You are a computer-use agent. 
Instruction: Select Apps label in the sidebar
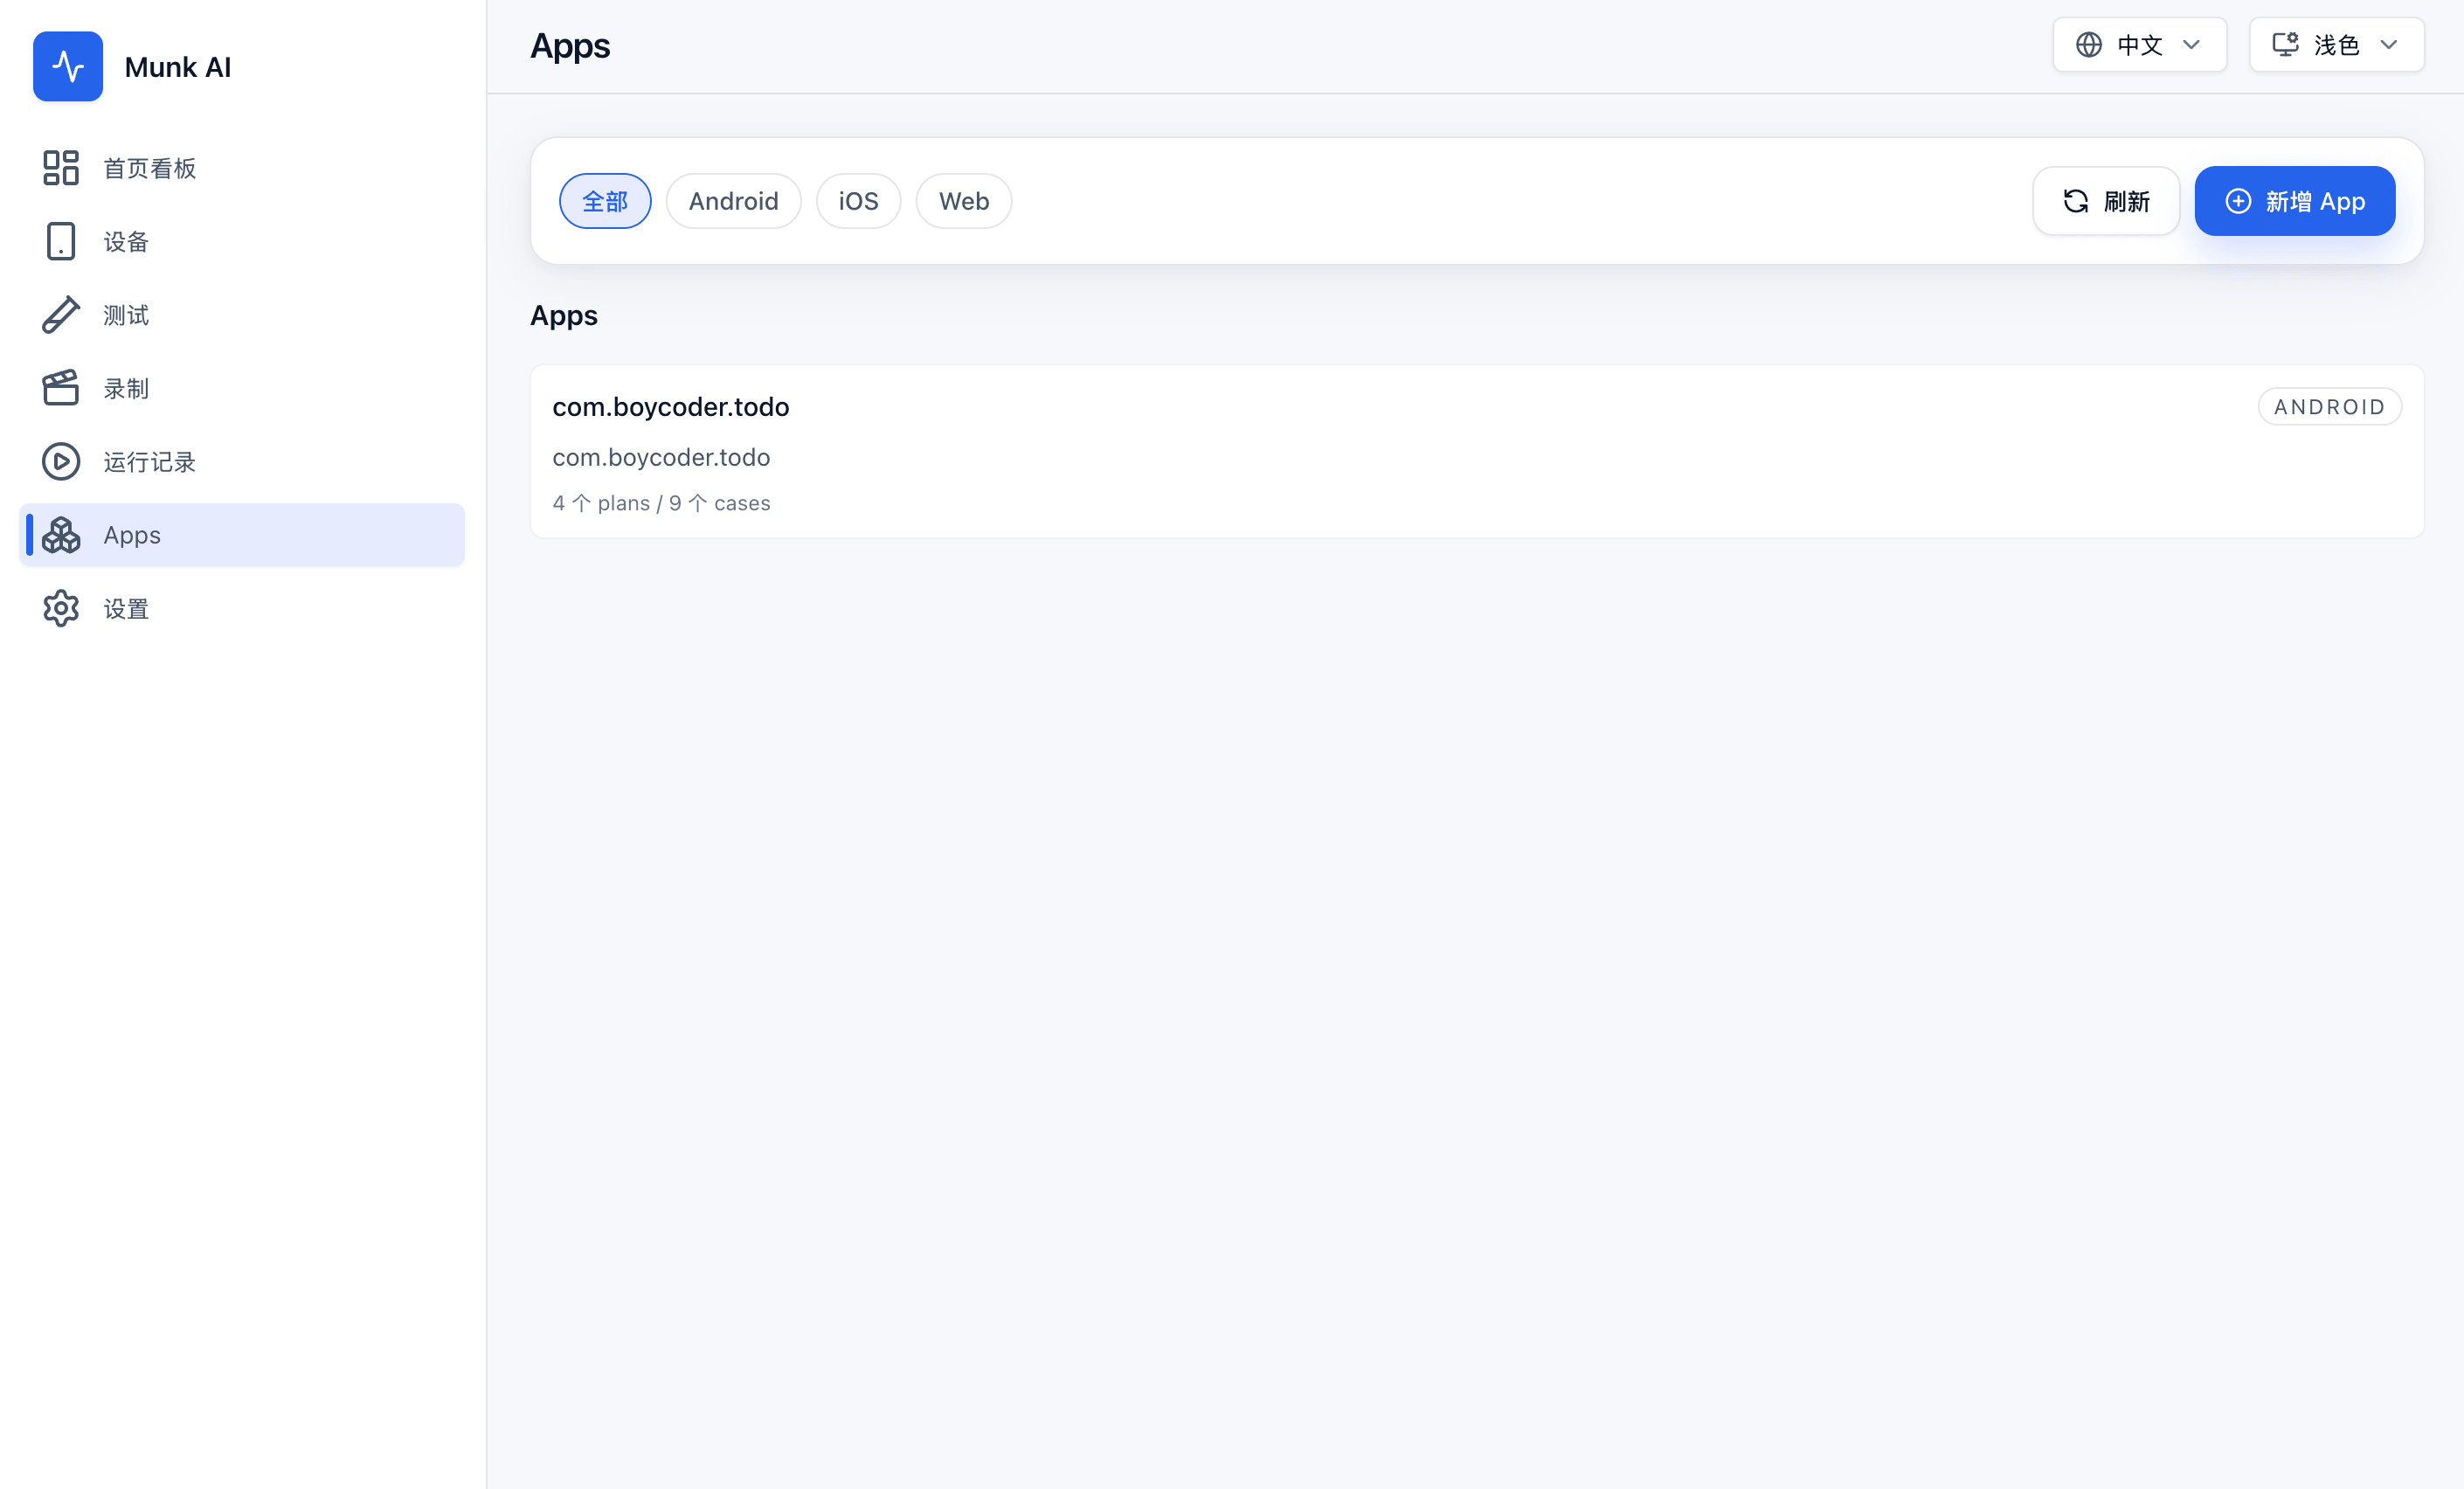[132, 535]
